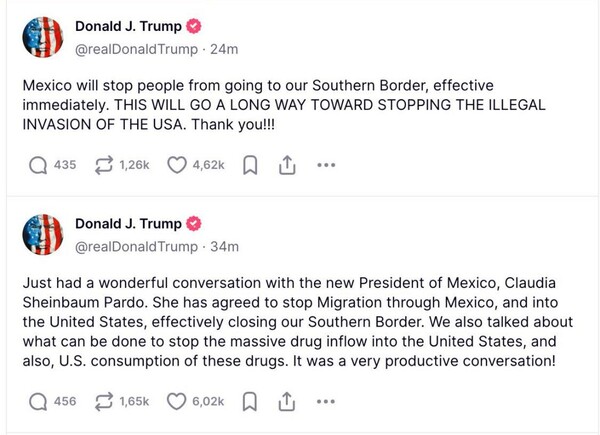600x435 pixels.
Task: Share the 34m Sheinbaum post
Action: click(287, 401)
